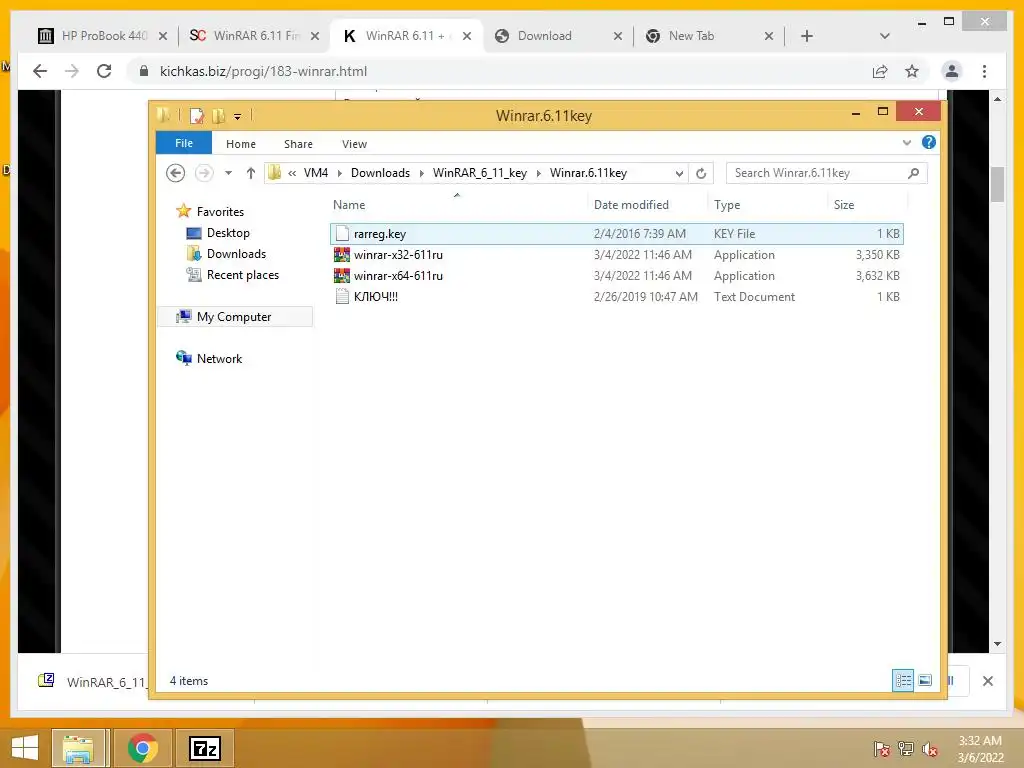Open a new Chrome tab with plus
The width and height of the screenshot is (1024, 768).
point(807,36)
